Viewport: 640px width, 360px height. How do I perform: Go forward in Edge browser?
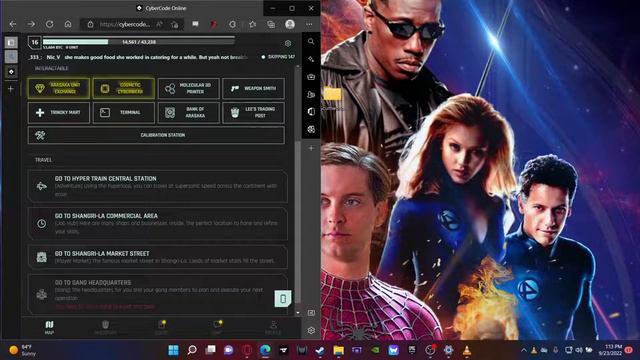click(x=31, y=24)
